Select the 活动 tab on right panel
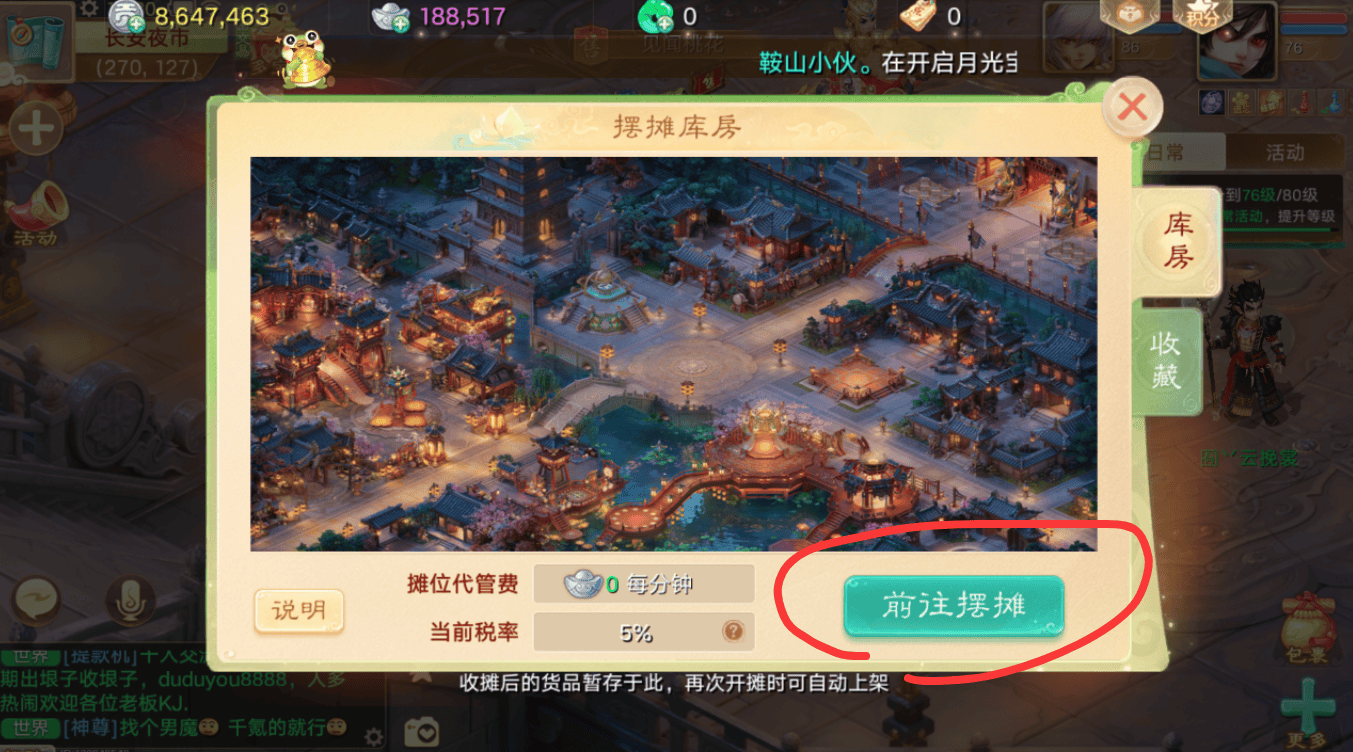Image resolution: width=1353 pixels, height=752 pixels. coord(1284,153)
